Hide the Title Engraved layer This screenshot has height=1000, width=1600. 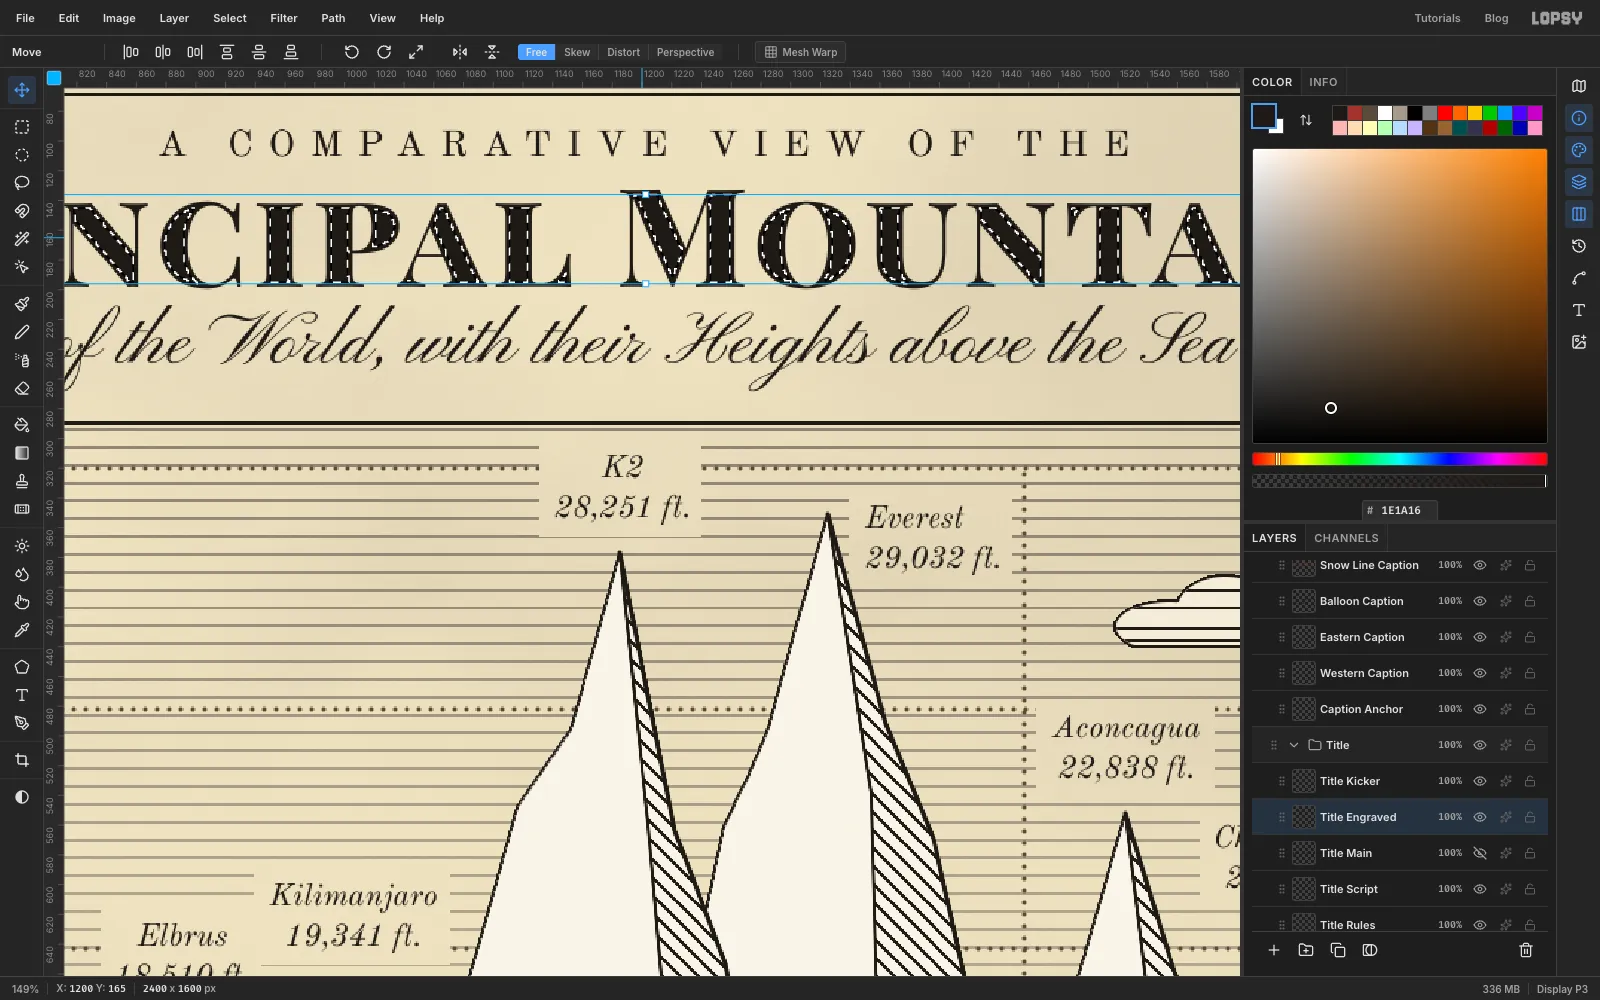click(x=1480, y=817)
